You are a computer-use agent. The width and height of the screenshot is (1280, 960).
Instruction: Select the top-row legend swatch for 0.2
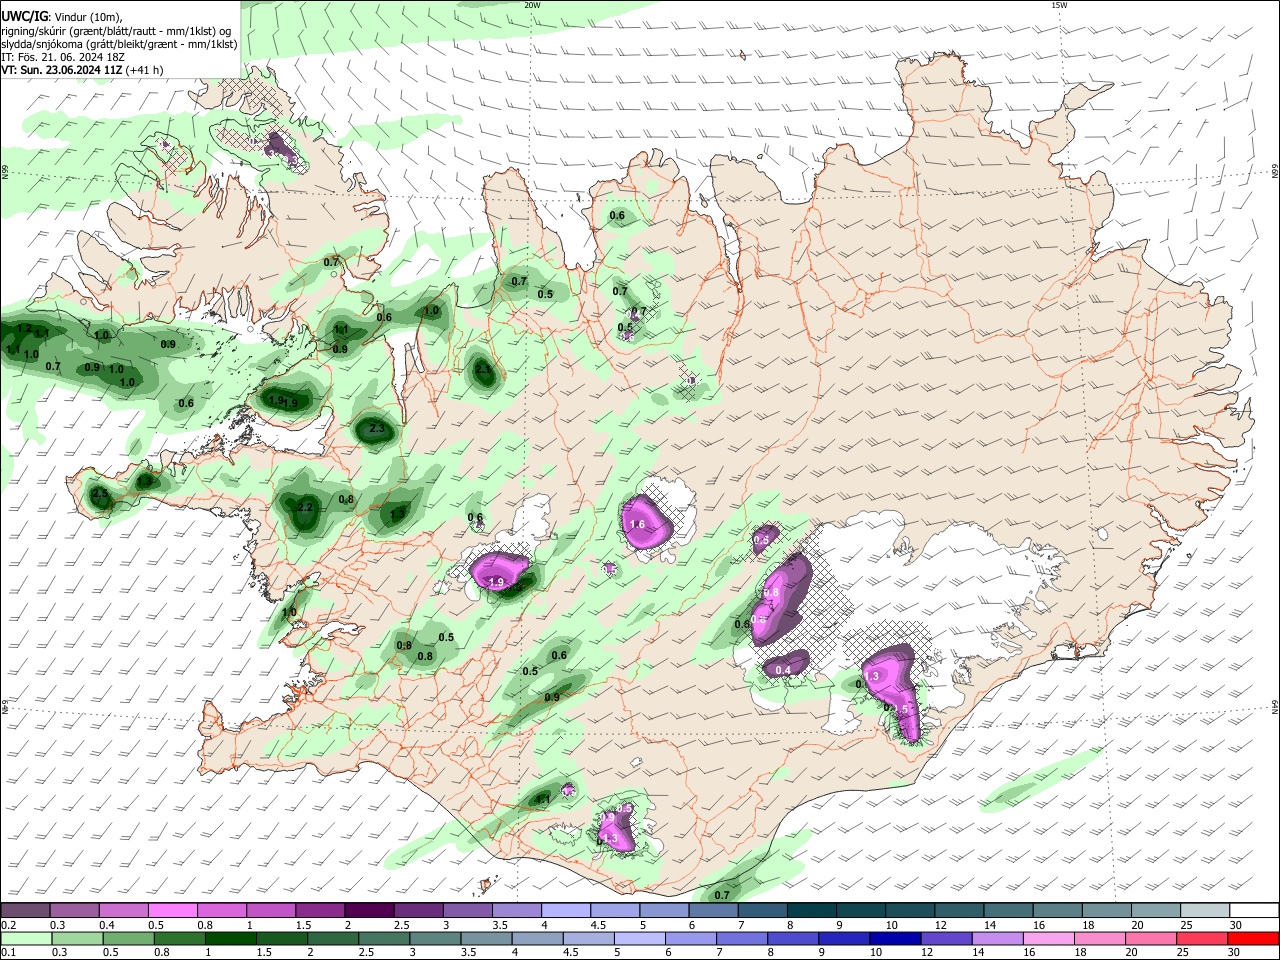25,911
